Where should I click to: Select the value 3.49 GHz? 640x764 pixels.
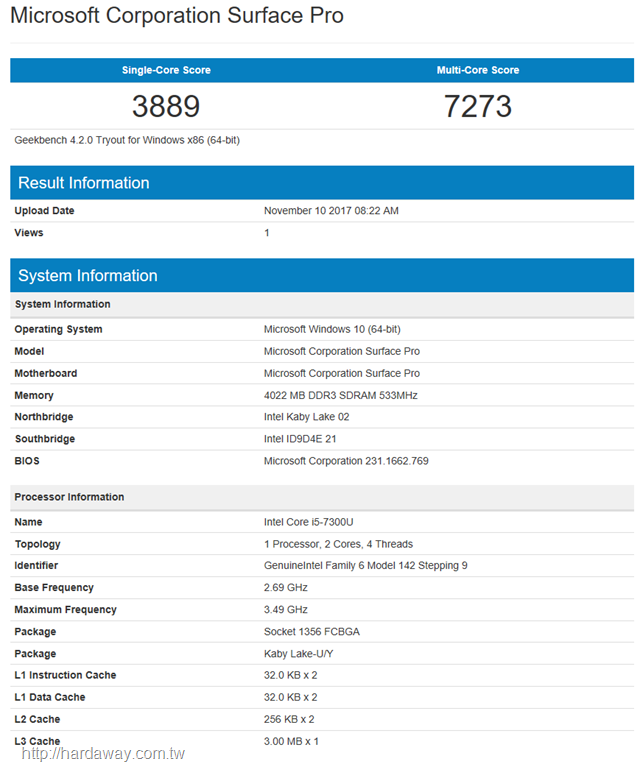286,610
